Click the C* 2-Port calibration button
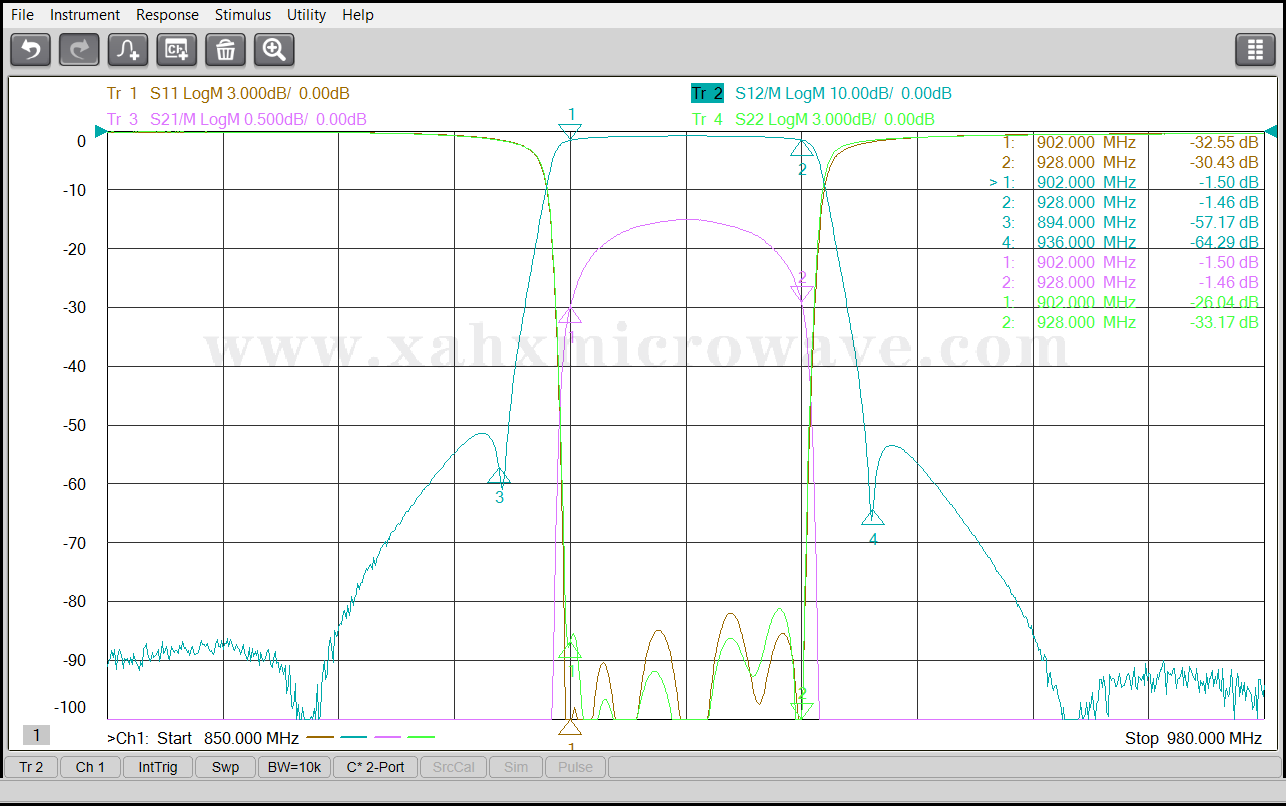Screen dimensions: 1286x806 coord(375,767)
